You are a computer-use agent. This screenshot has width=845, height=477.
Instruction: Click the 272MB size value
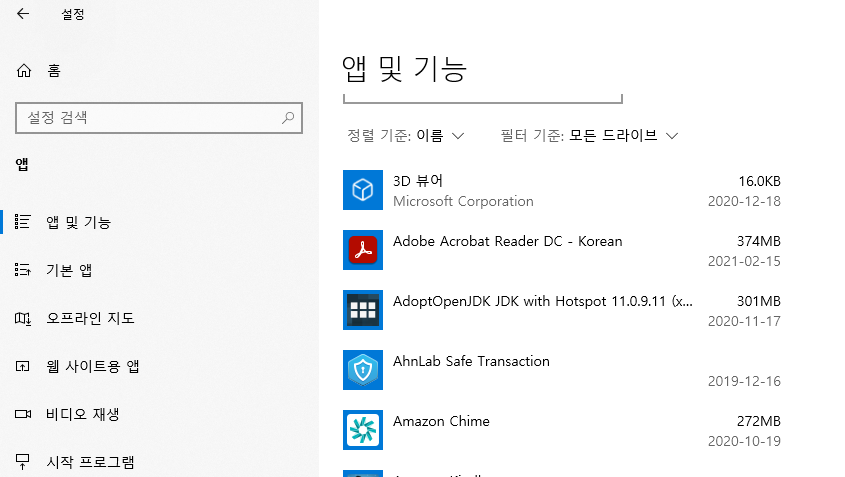pyautogui.click(x=759, y=421)
